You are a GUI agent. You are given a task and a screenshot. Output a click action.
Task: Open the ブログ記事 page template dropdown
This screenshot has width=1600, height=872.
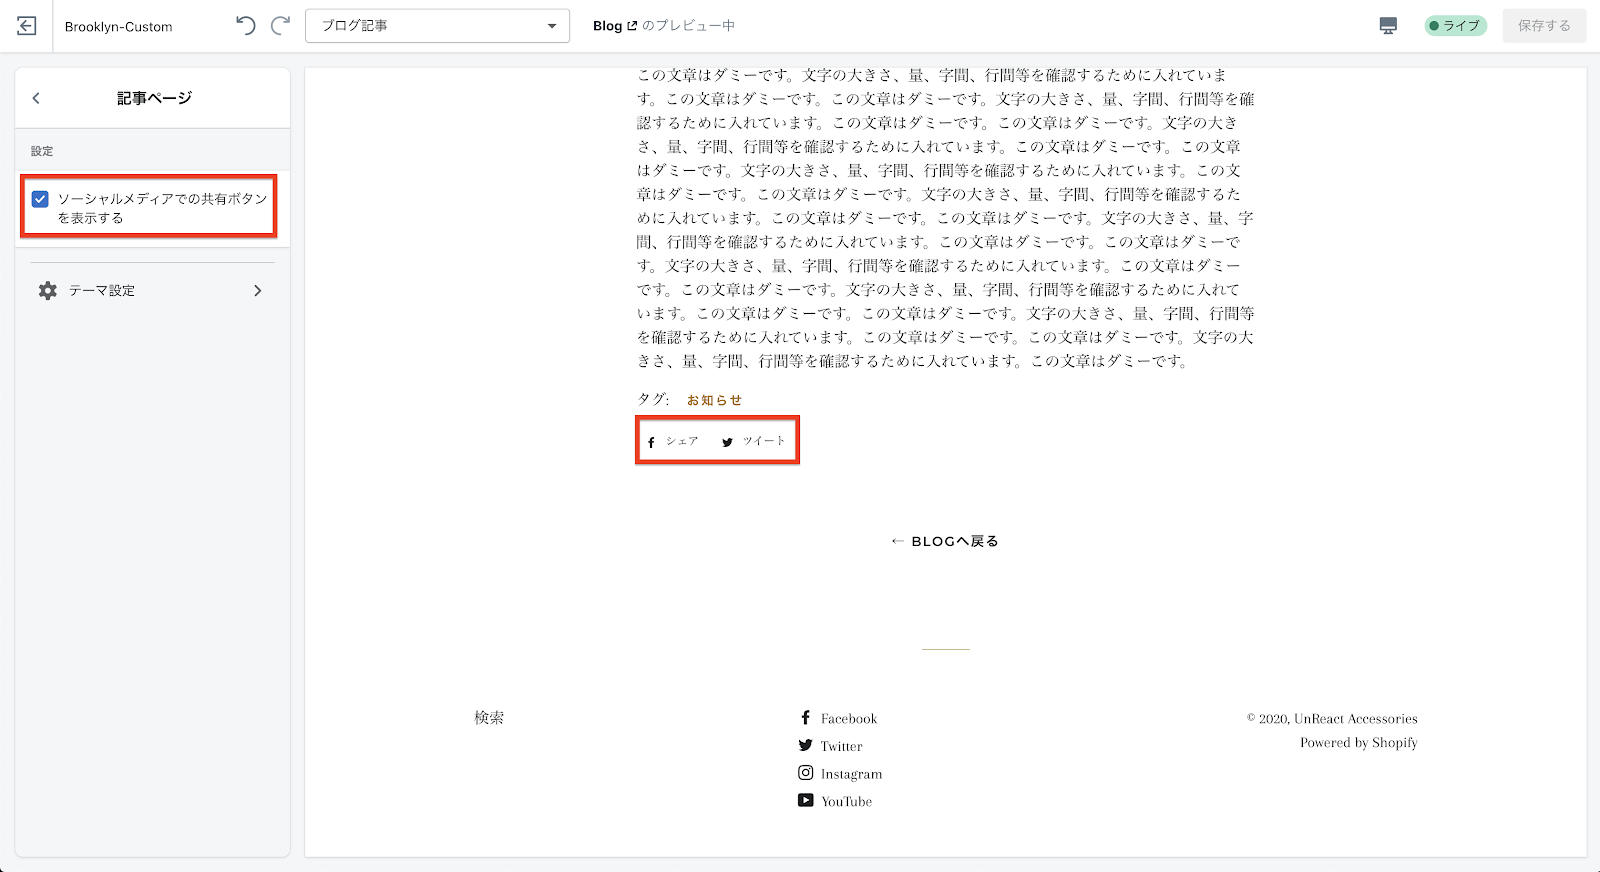click(x=437, y=26)
